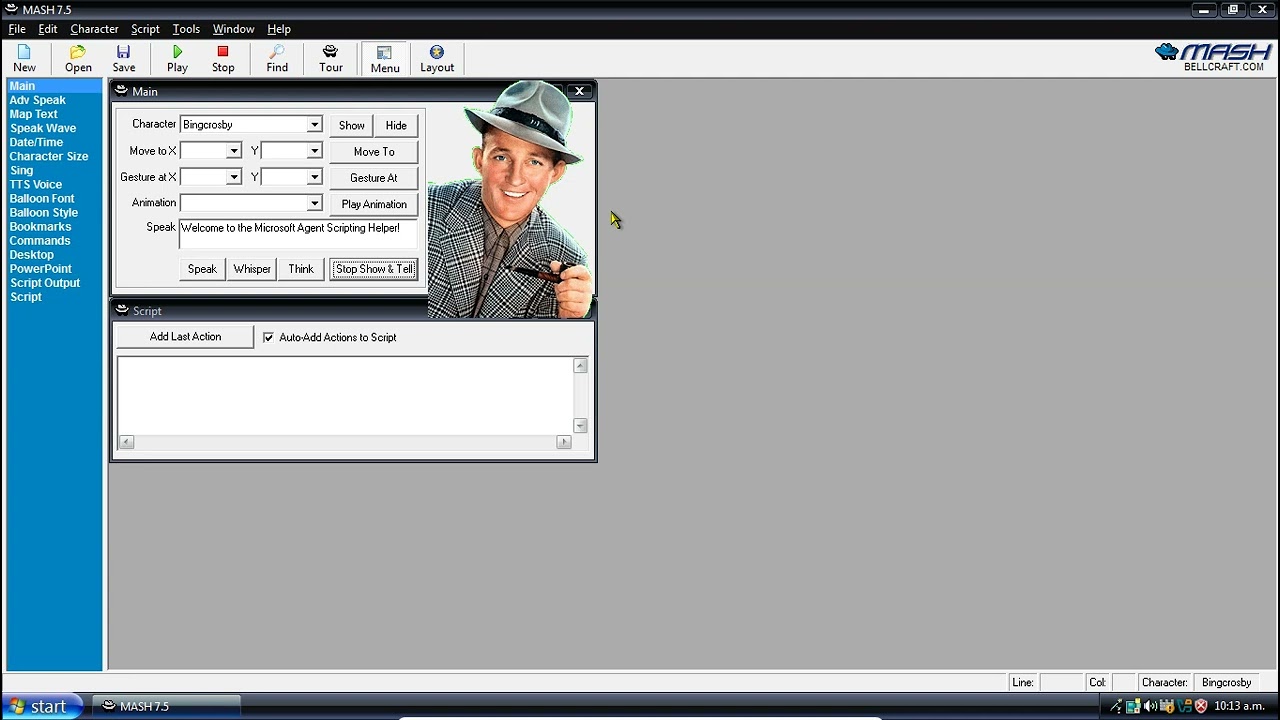Select Date/Time in the side menu

[36, 142]
